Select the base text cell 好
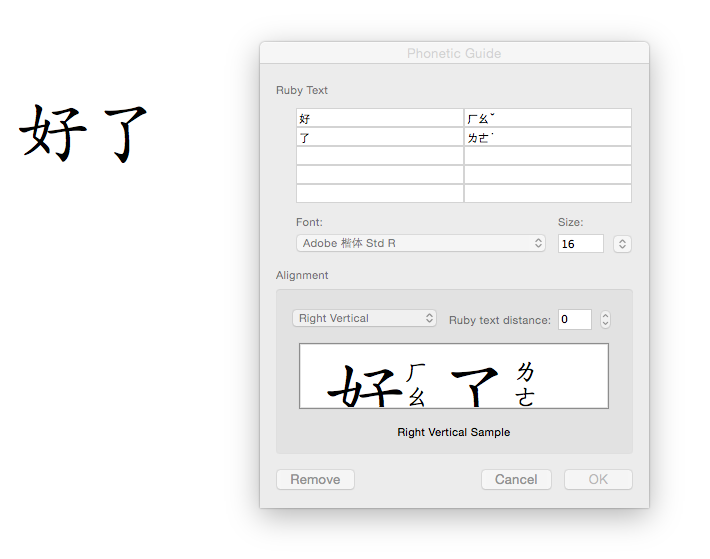Viewport: 710px width, 559px height. (380, 118)
